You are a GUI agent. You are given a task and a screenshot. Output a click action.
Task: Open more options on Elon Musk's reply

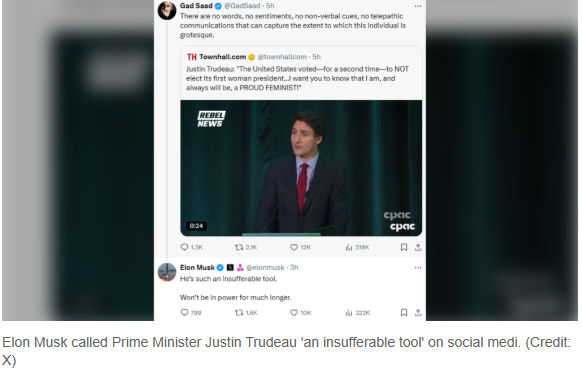(x=418, y=268)
